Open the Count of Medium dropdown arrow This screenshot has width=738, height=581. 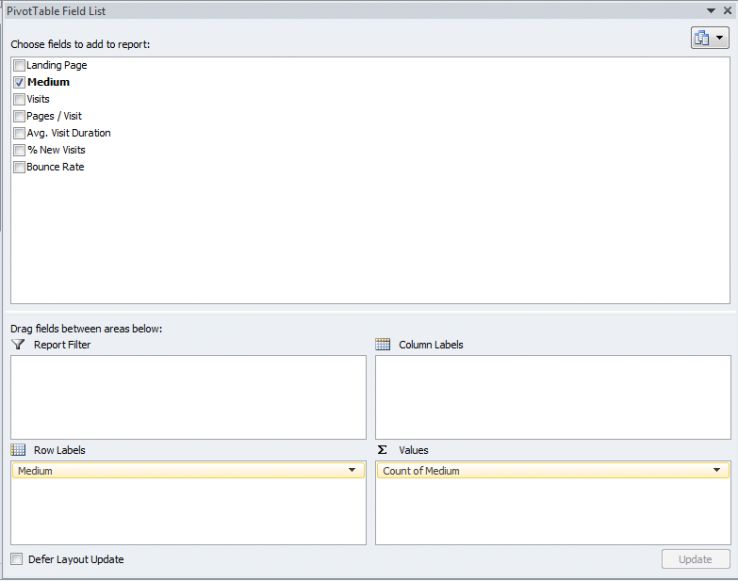point(716,470)
